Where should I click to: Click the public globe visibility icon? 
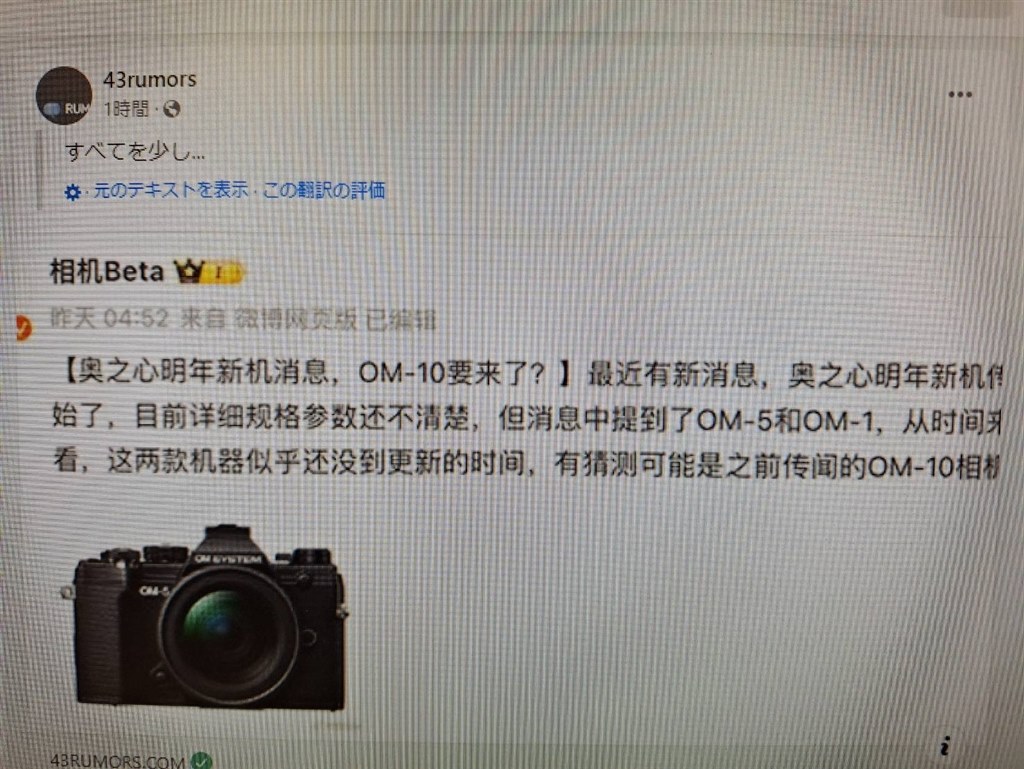[x=172, y=109]
